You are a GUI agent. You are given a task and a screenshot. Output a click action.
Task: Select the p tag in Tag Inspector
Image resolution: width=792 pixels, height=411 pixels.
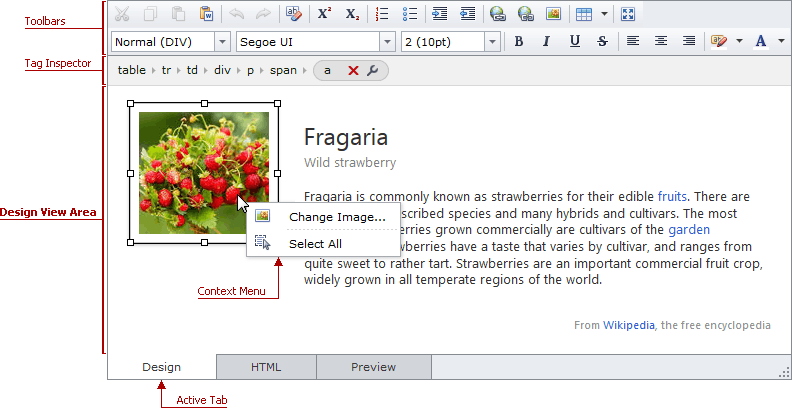point(250,71)
